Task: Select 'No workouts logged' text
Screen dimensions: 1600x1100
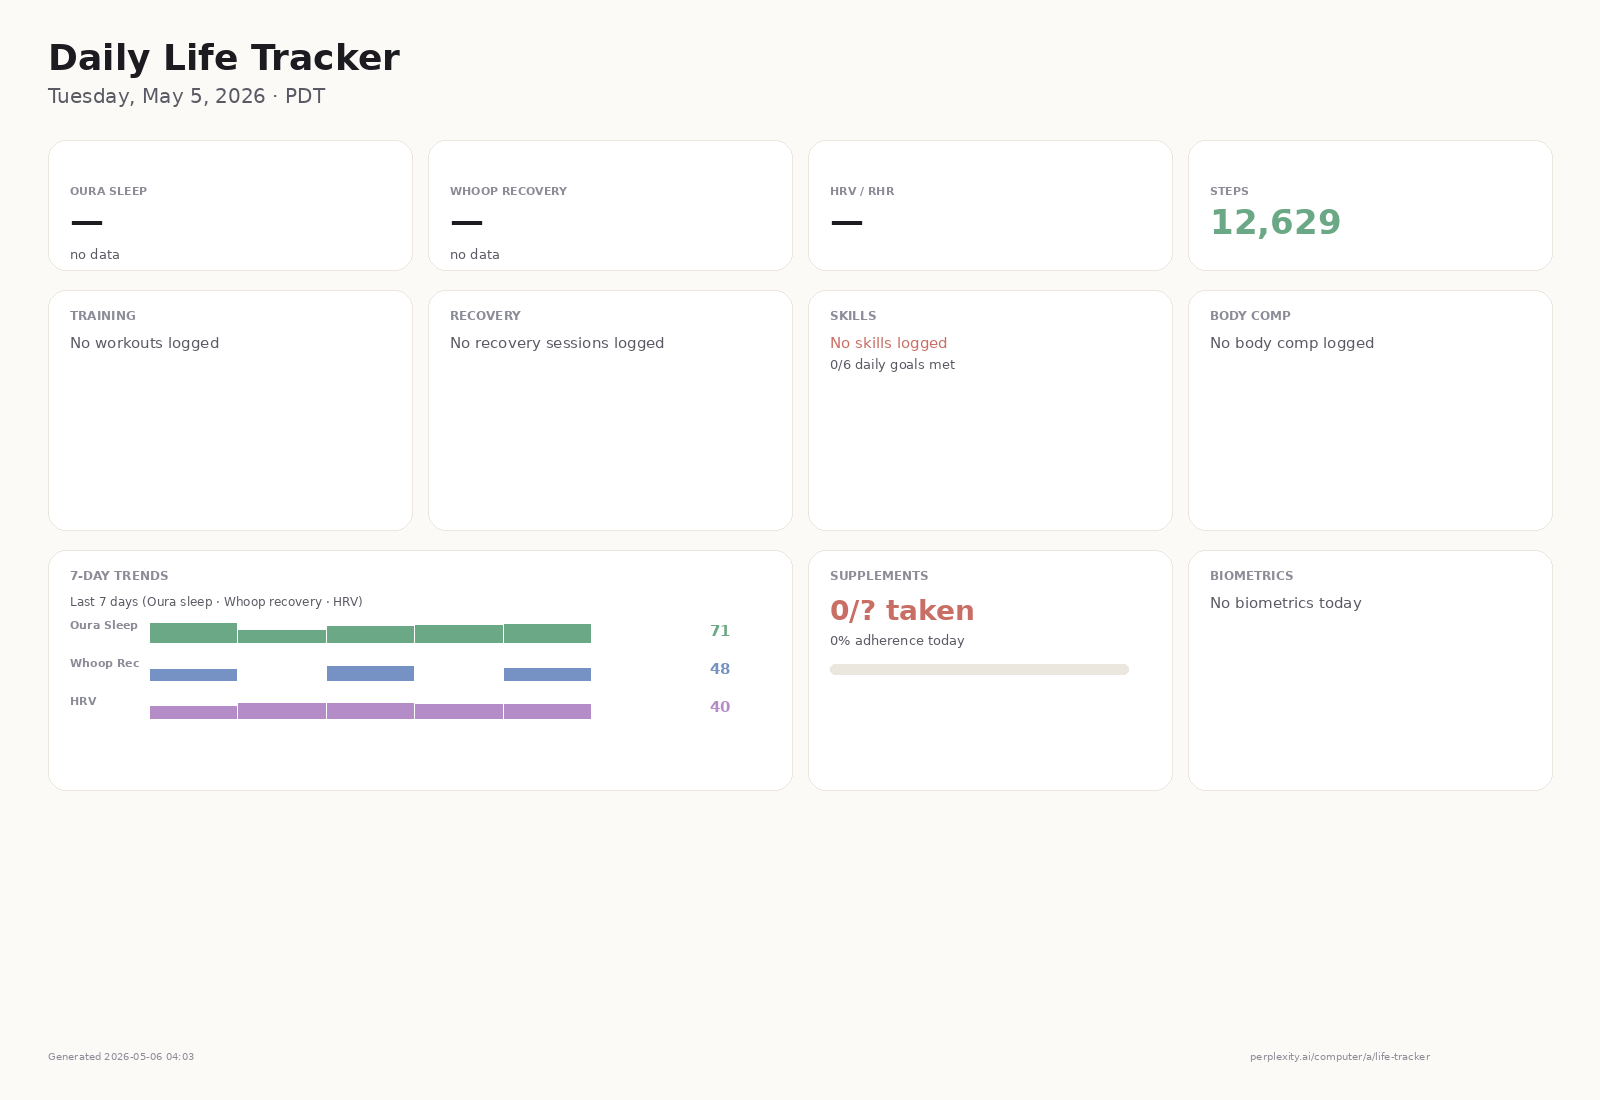Action: pyautogui.click(x=144, y=343)
